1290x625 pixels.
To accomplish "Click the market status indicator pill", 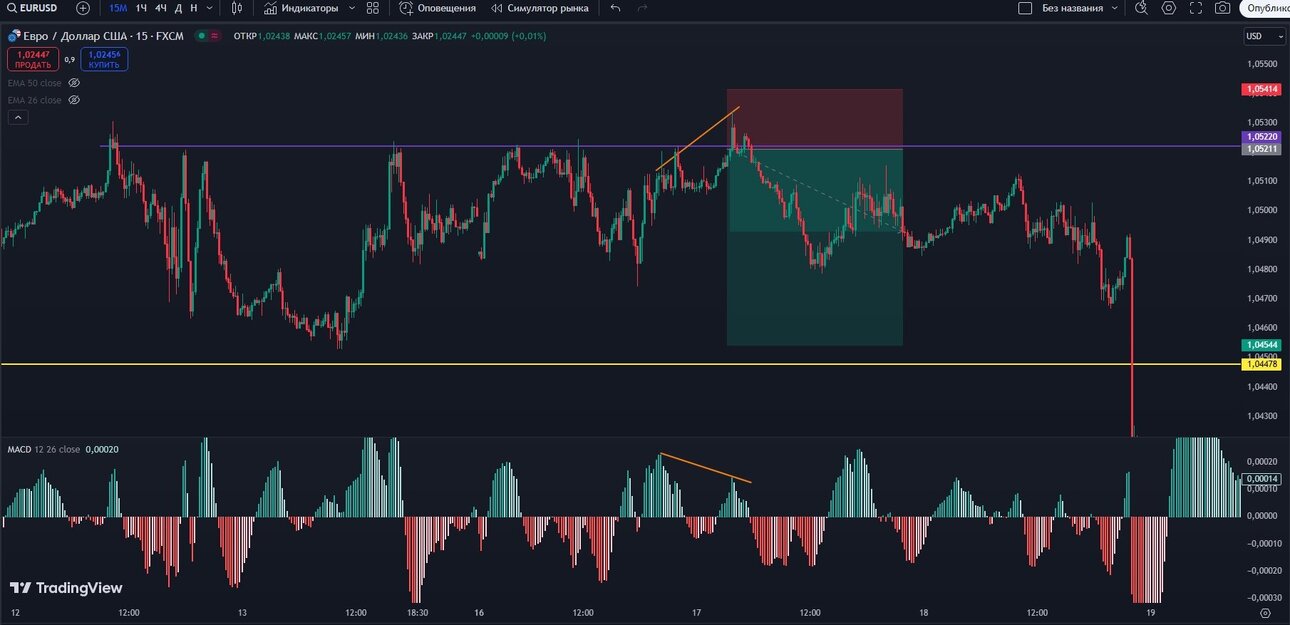I will tap(209, 35).
